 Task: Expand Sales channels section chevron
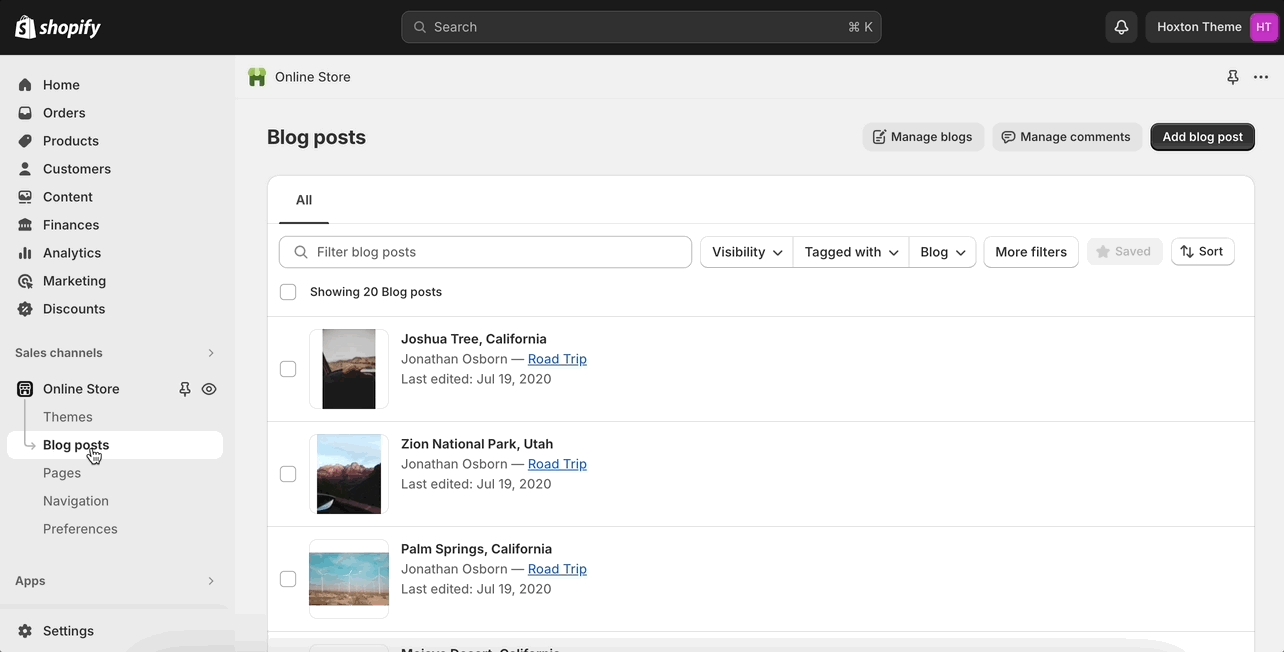[x=211, y=353]
